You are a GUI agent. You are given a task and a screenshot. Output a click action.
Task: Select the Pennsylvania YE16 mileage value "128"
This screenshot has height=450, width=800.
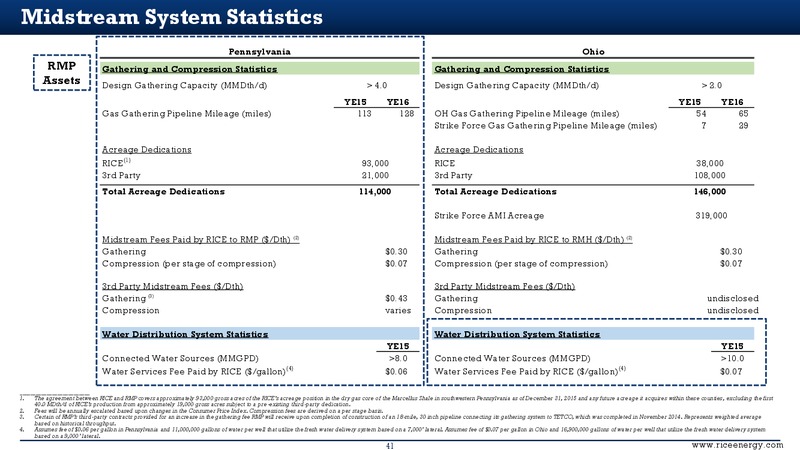coord(406,113)
